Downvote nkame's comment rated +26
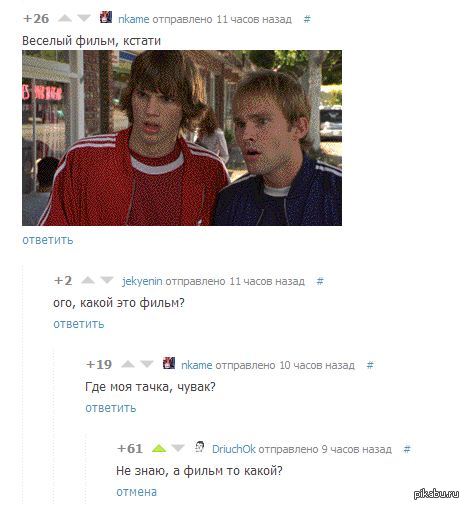 pos(84,18)
